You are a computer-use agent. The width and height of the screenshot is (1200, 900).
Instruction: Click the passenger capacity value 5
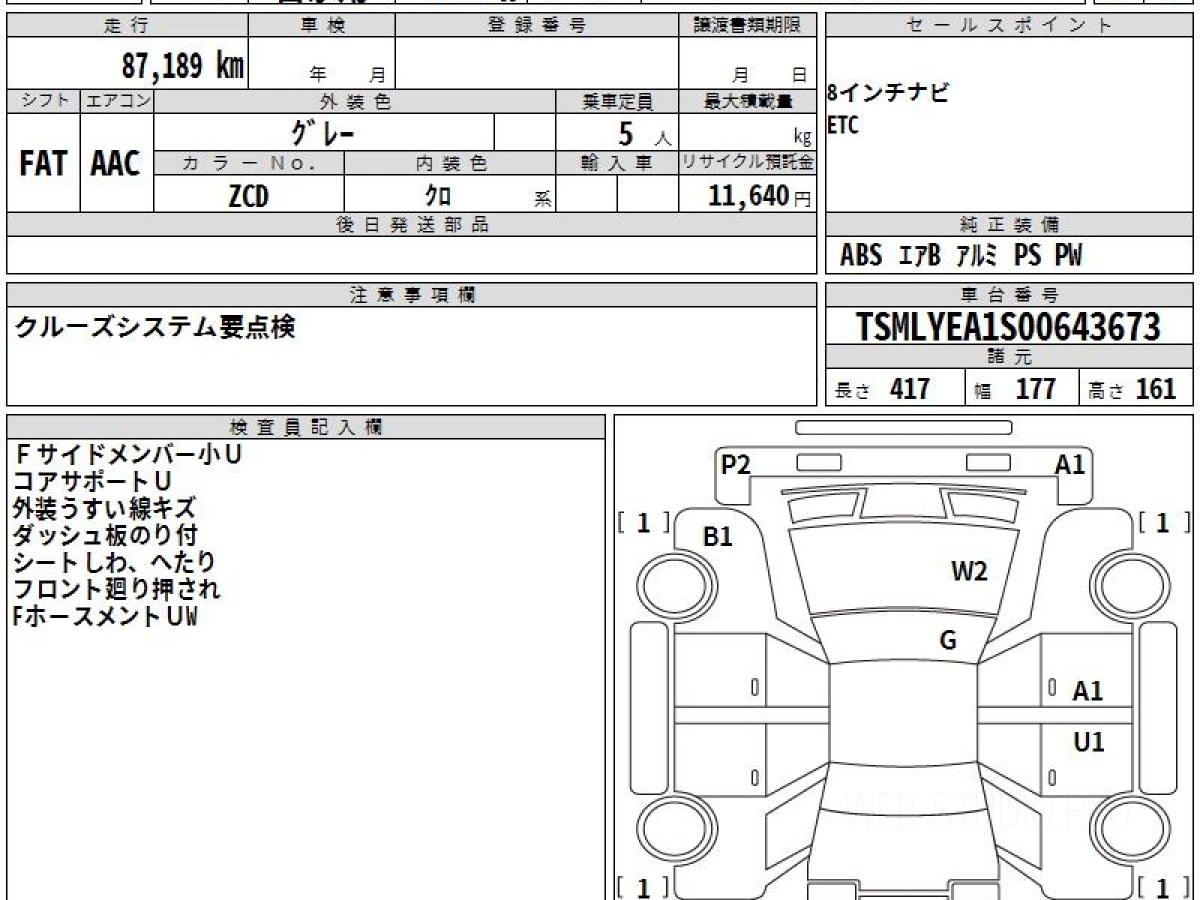pyautogui.click(x=626, y=133)
